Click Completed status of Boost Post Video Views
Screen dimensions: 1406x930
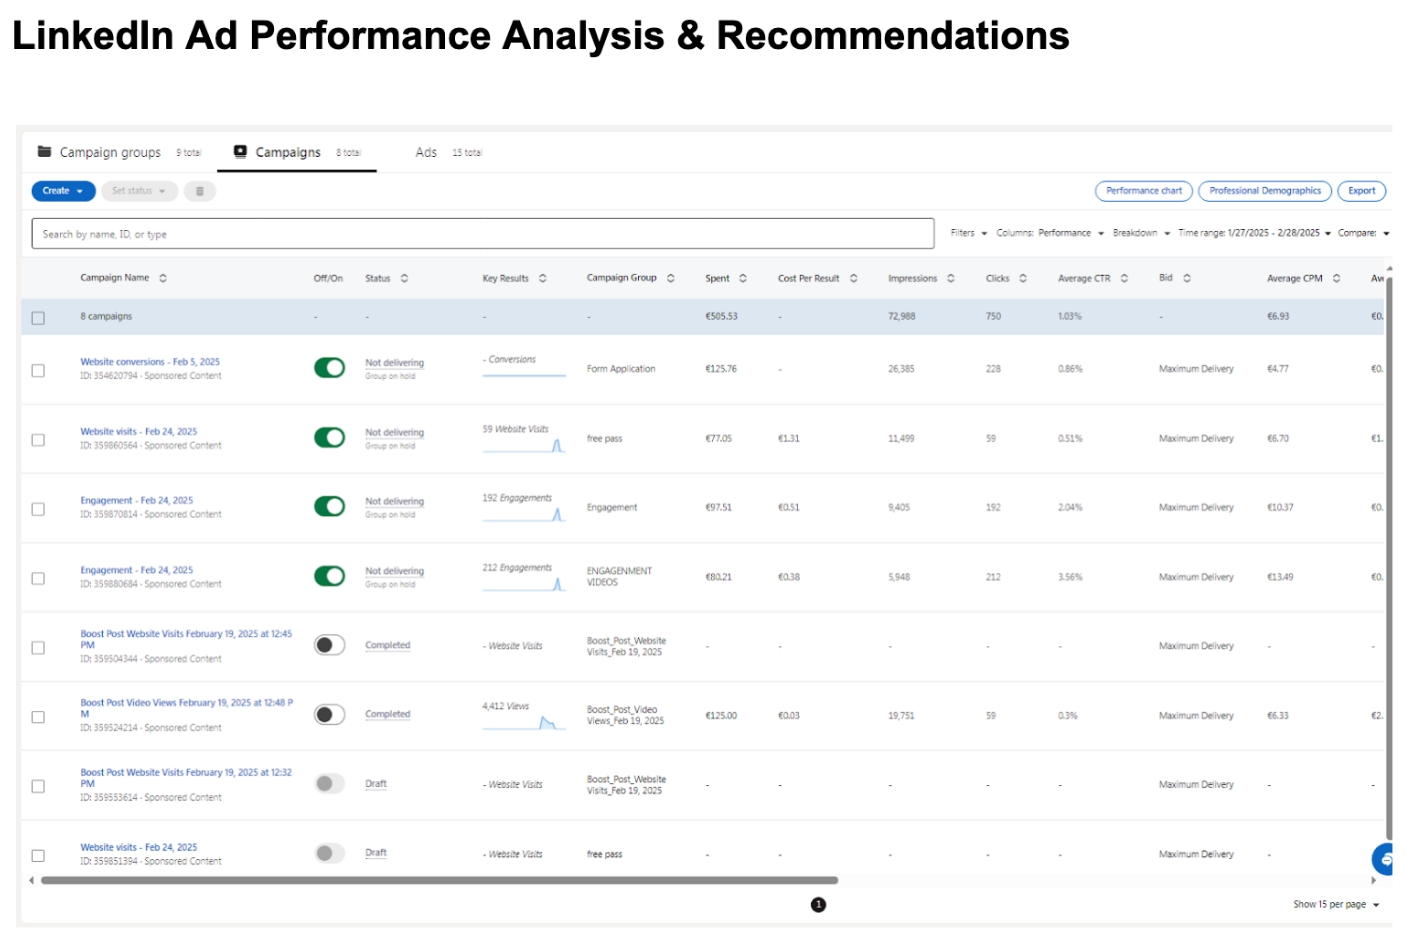[x=388, y=714]
